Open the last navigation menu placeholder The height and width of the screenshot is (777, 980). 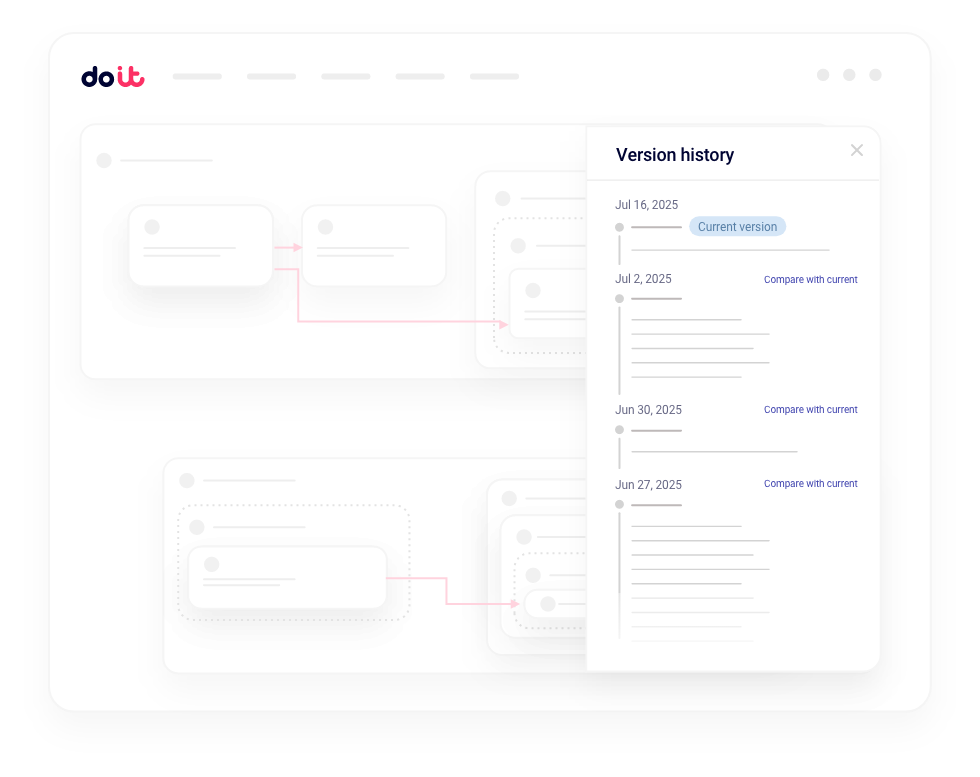click(494, 76)
